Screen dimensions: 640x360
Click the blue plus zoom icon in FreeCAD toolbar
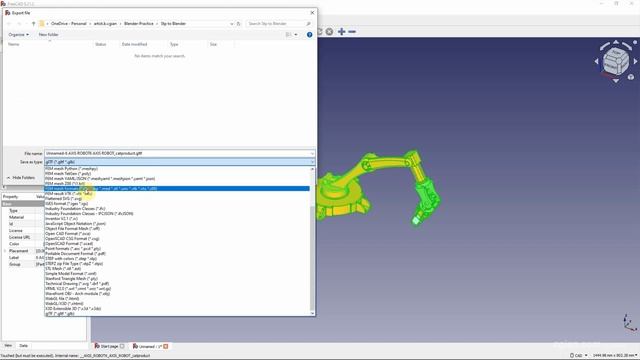[342, 31]
